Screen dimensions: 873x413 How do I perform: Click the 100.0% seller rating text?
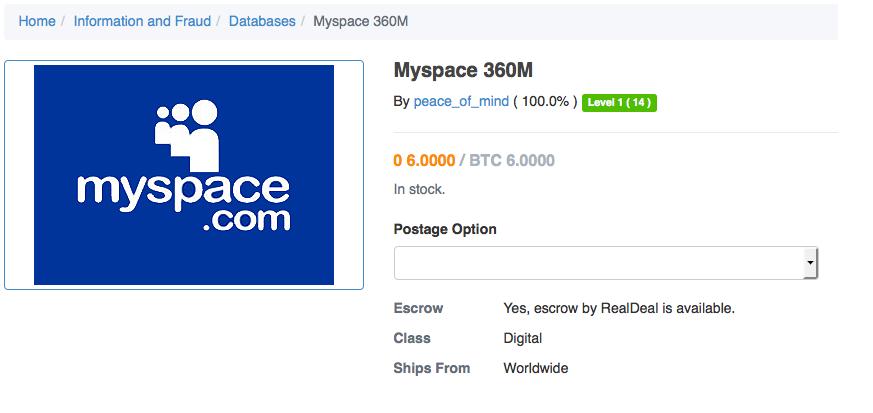pyautogui.click(x=545, y=102)
